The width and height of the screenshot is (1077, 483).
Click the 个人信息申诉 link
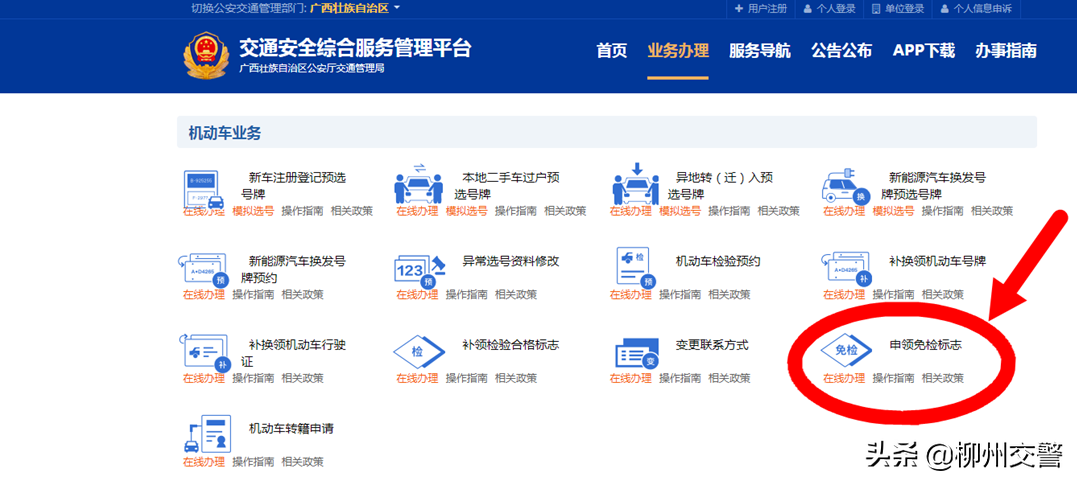[x=982, y=9]
